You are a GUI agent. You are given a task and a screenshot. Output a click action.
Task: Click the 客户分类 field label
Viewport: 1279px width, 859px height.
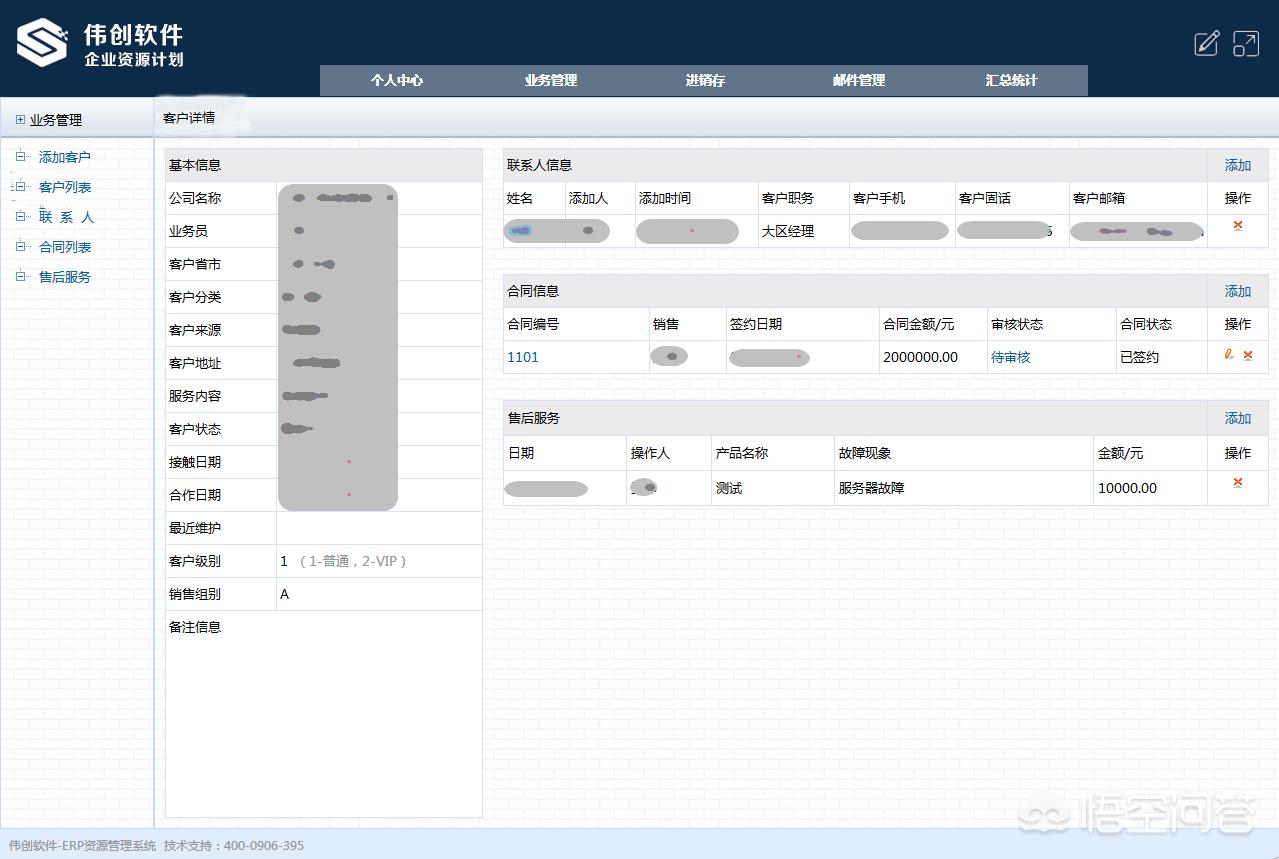[195, 297]
